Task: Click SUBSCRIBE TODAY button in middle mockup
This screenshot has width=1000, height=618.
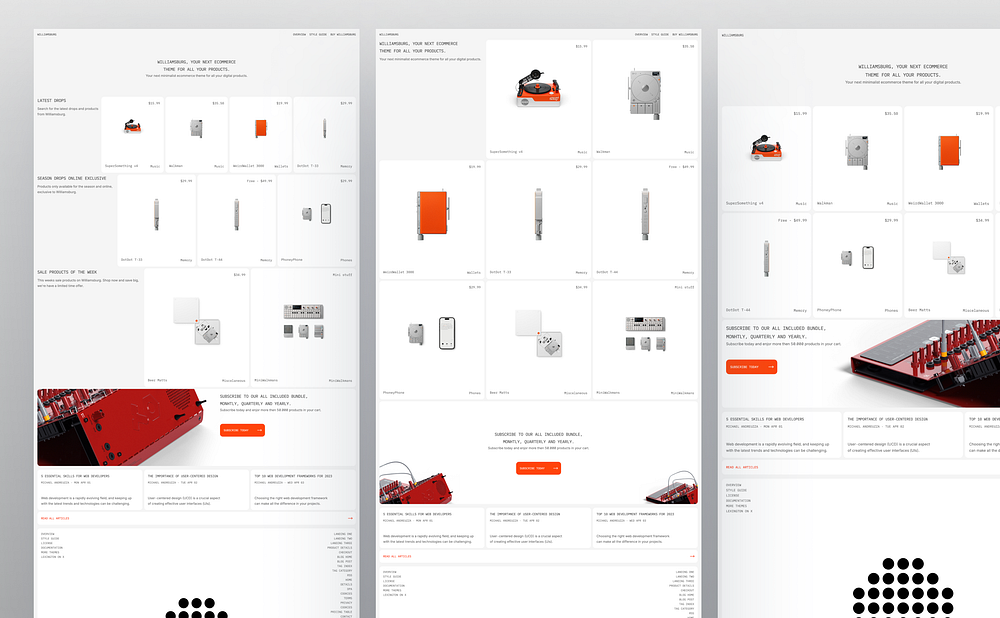Action: (538, 468)
